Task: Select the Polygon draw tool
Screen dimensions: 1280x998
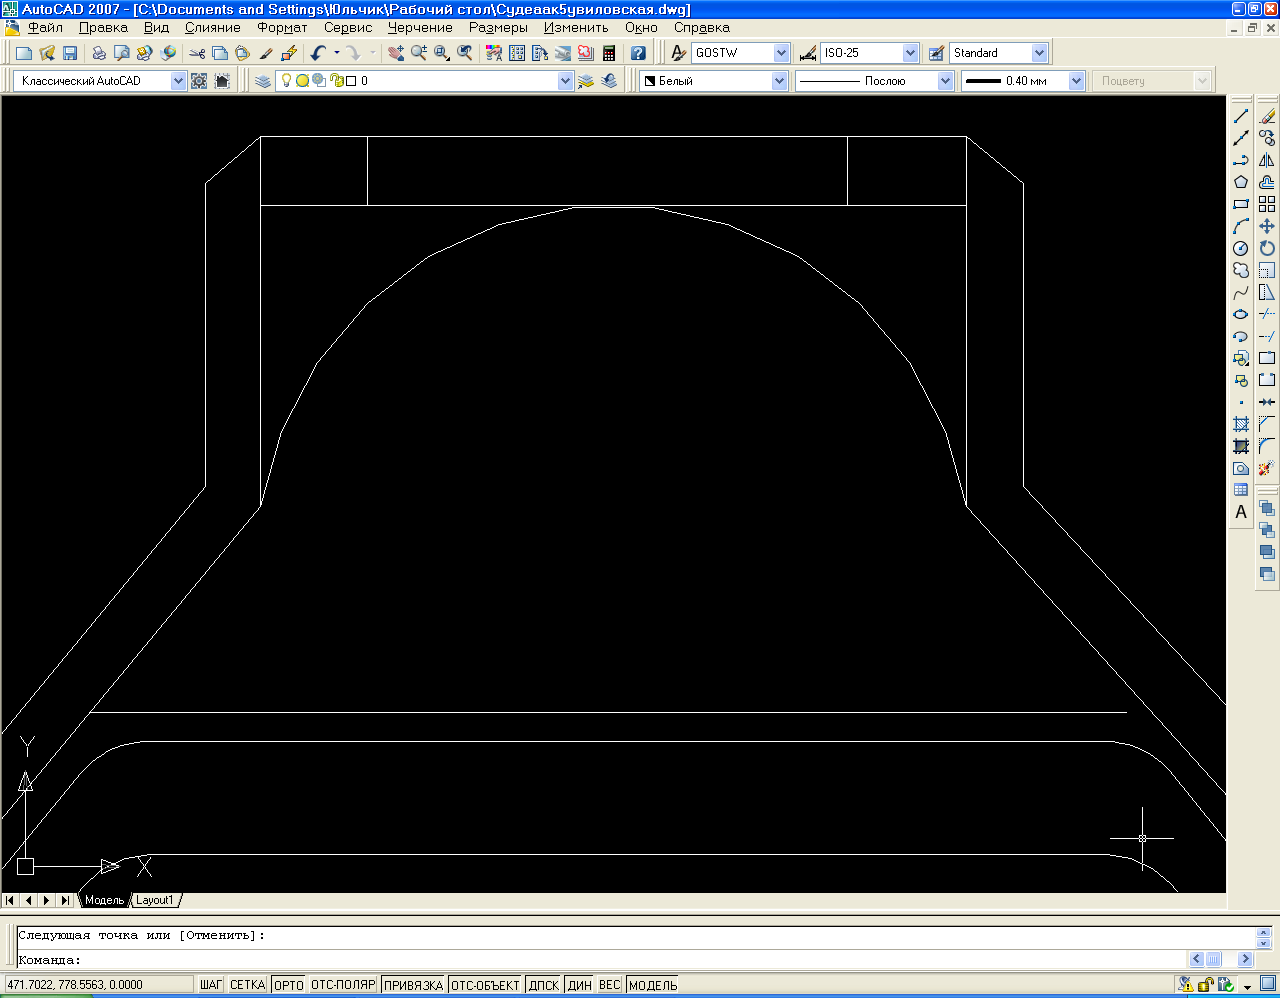Action: pyautogui.click(x=1241, y=182)
